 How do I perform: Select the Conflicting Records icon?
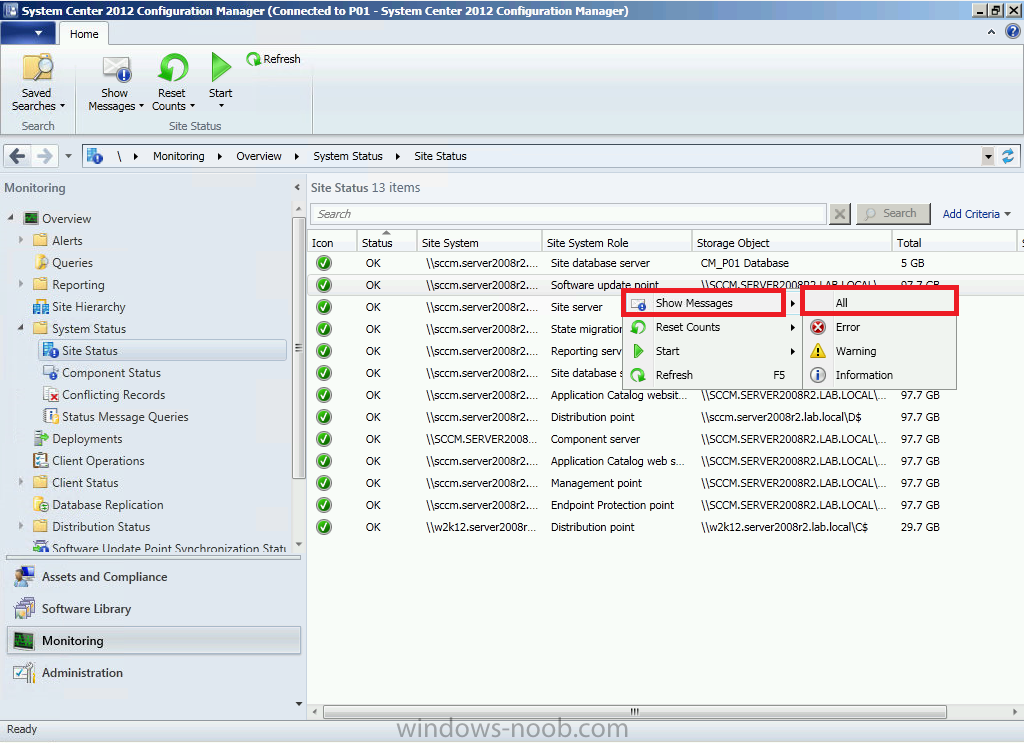tap(50, 394)
